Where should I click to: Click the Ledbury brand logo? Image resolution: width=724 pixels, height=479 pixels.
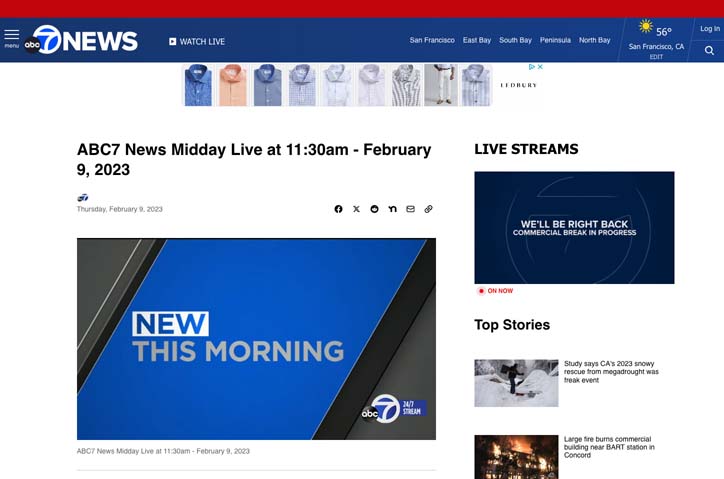pyautogui.click(x=519, y=85)
